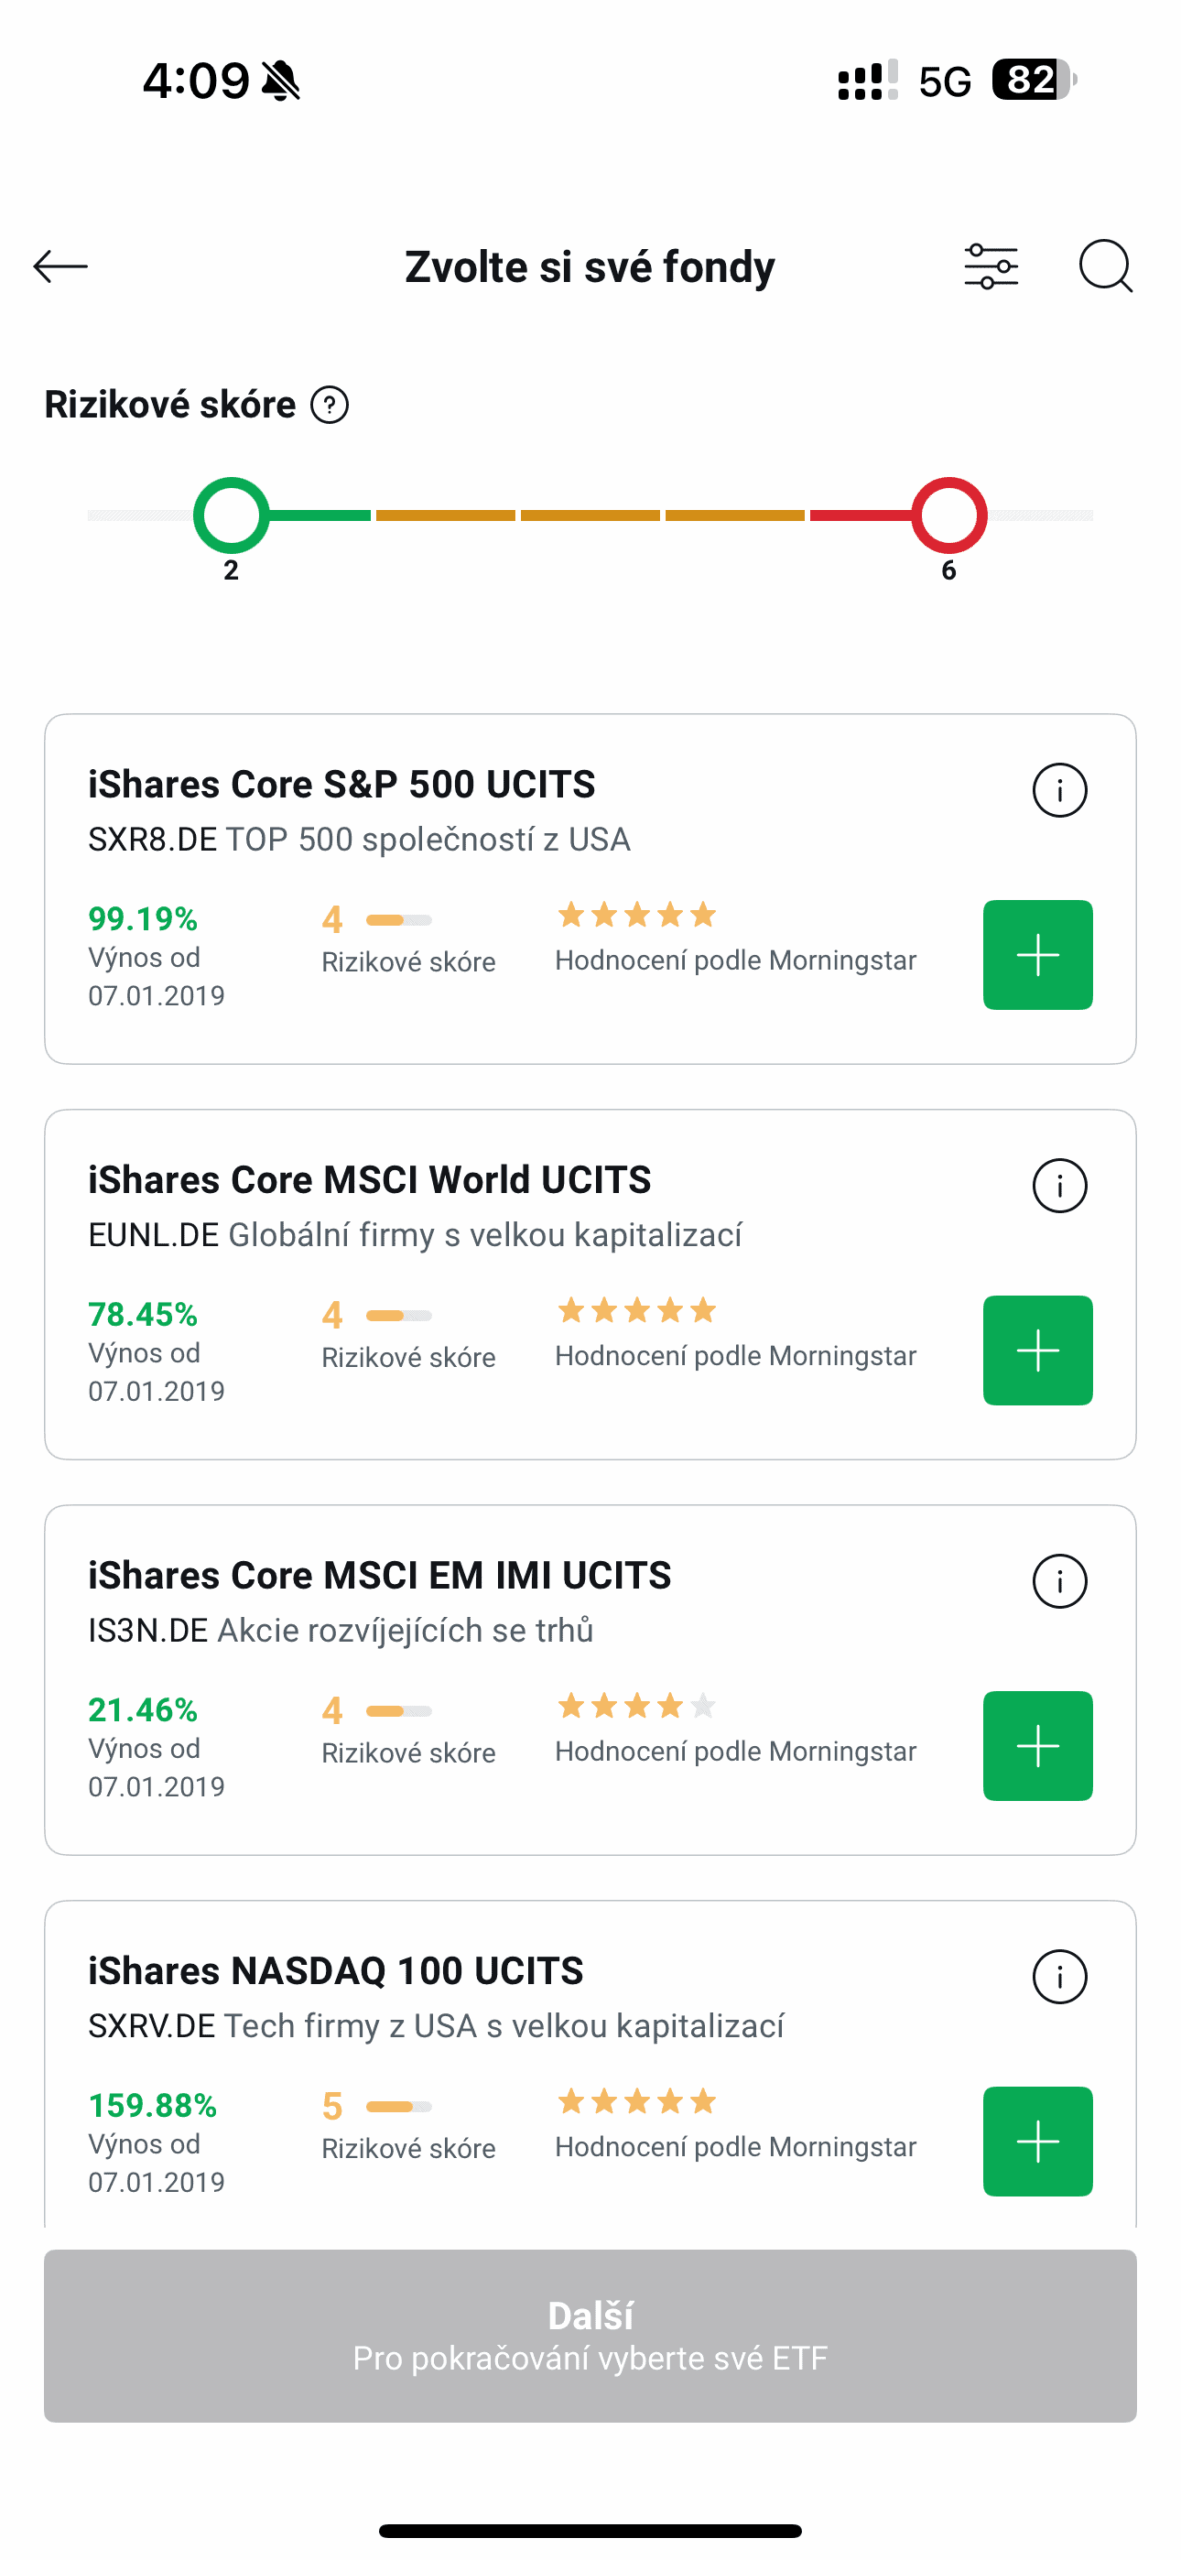Open info for iShares NASDAQ 100 UCITS

pos(1059,1975)
